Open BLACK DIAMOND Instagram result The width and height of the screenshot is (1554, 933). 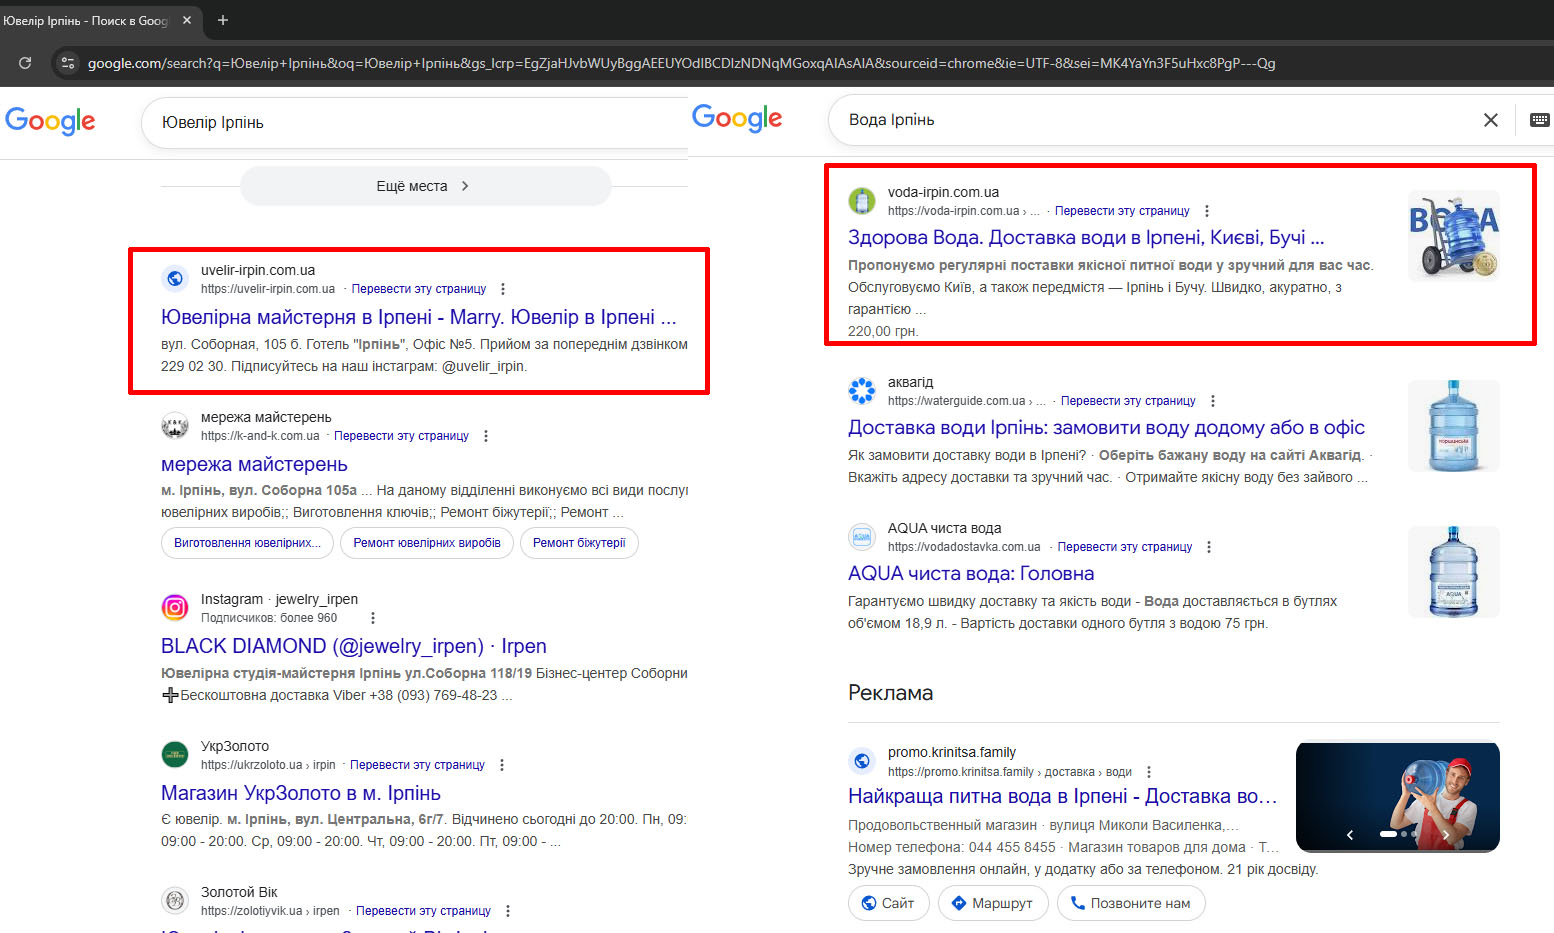[x=354, y=646]
